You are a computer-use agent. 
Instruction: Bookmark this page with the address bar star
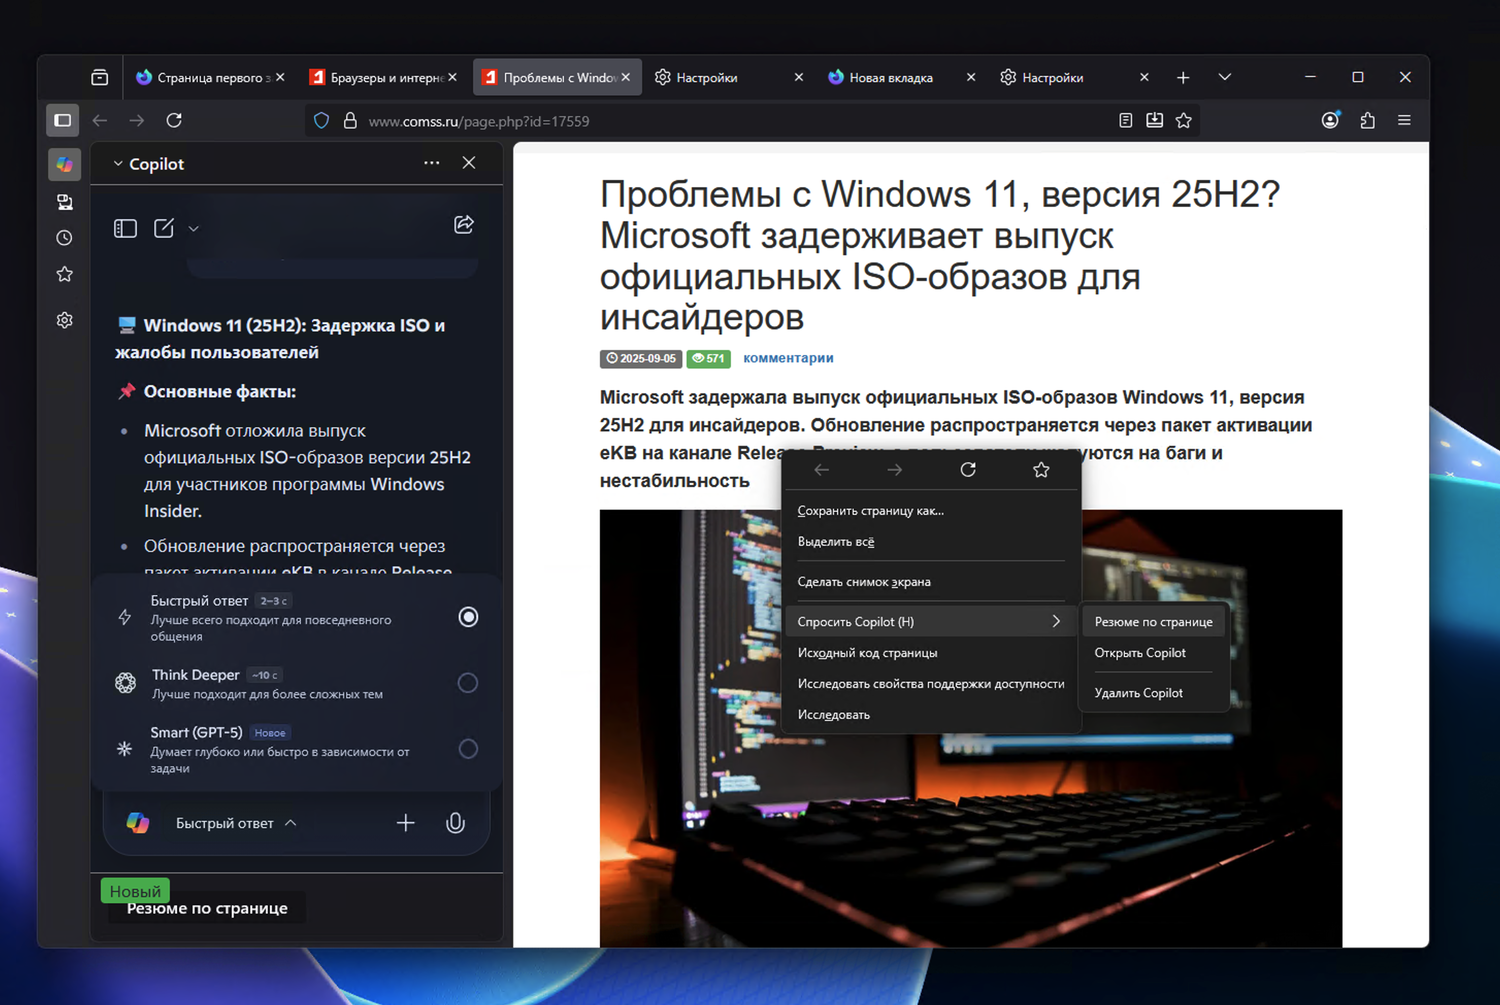point(1184,121)
